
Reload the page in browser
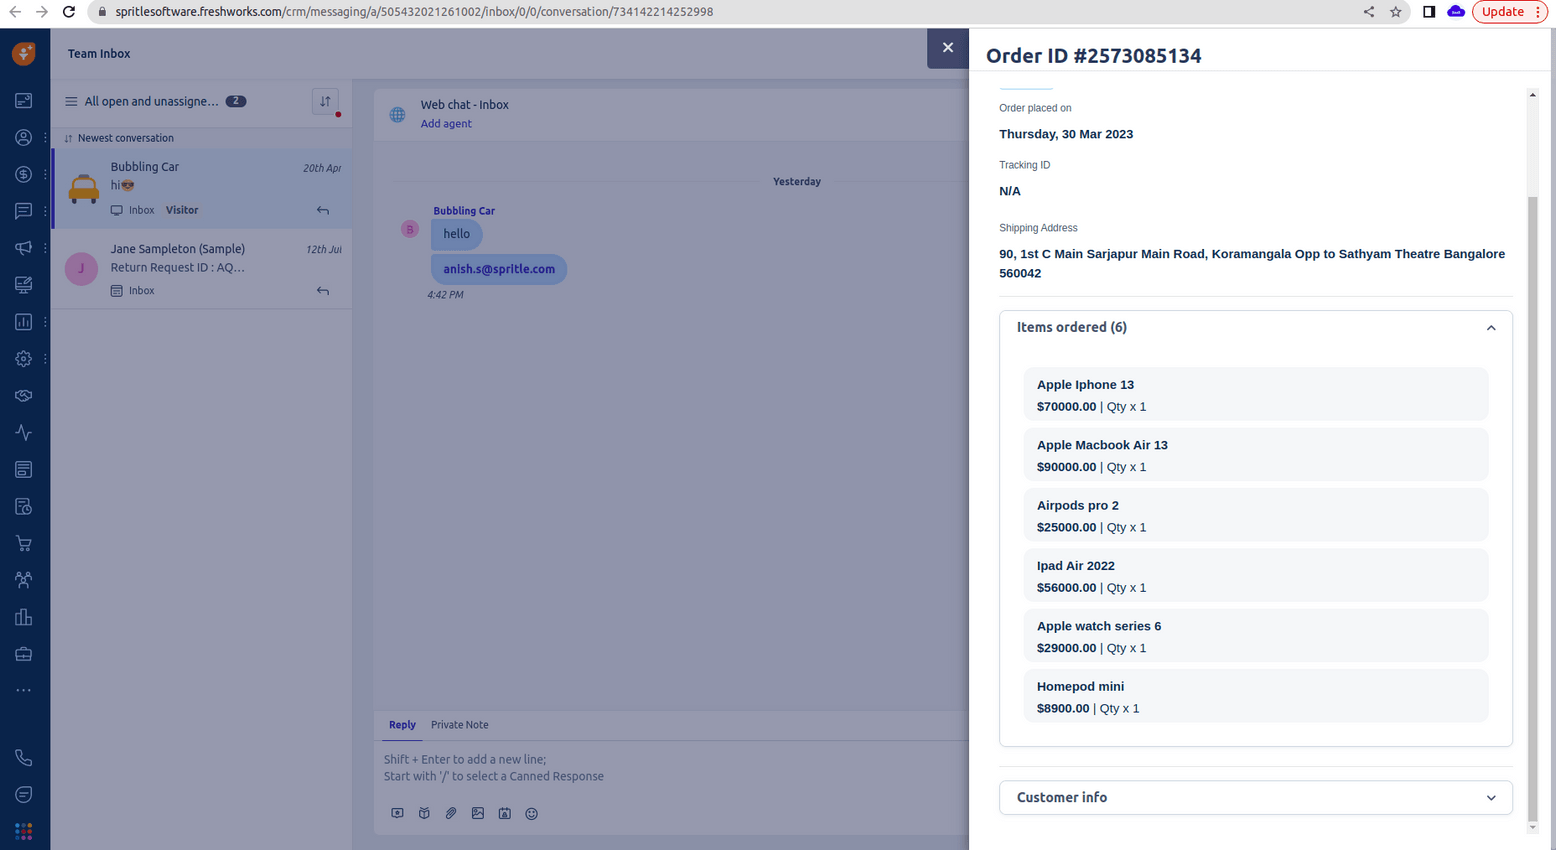pos(69,12)
